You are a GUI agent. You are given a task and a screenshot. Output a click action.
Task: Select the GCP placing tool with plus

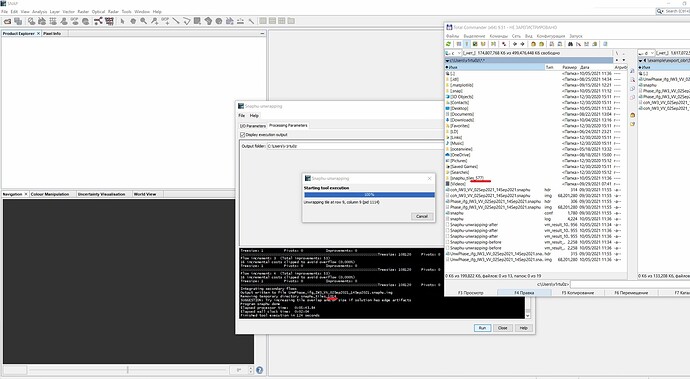point(165,21)
